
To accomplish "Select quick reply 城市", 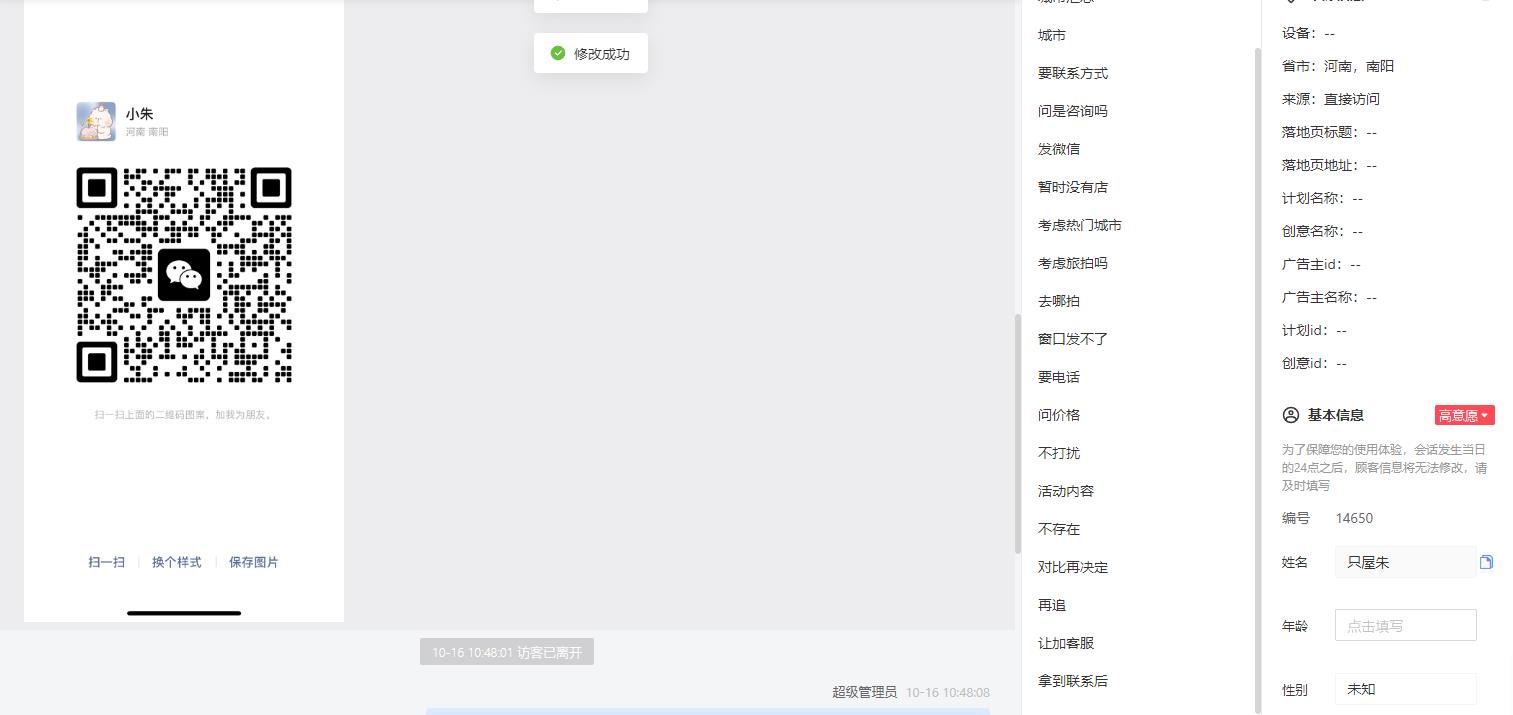I will point(1052,35).
